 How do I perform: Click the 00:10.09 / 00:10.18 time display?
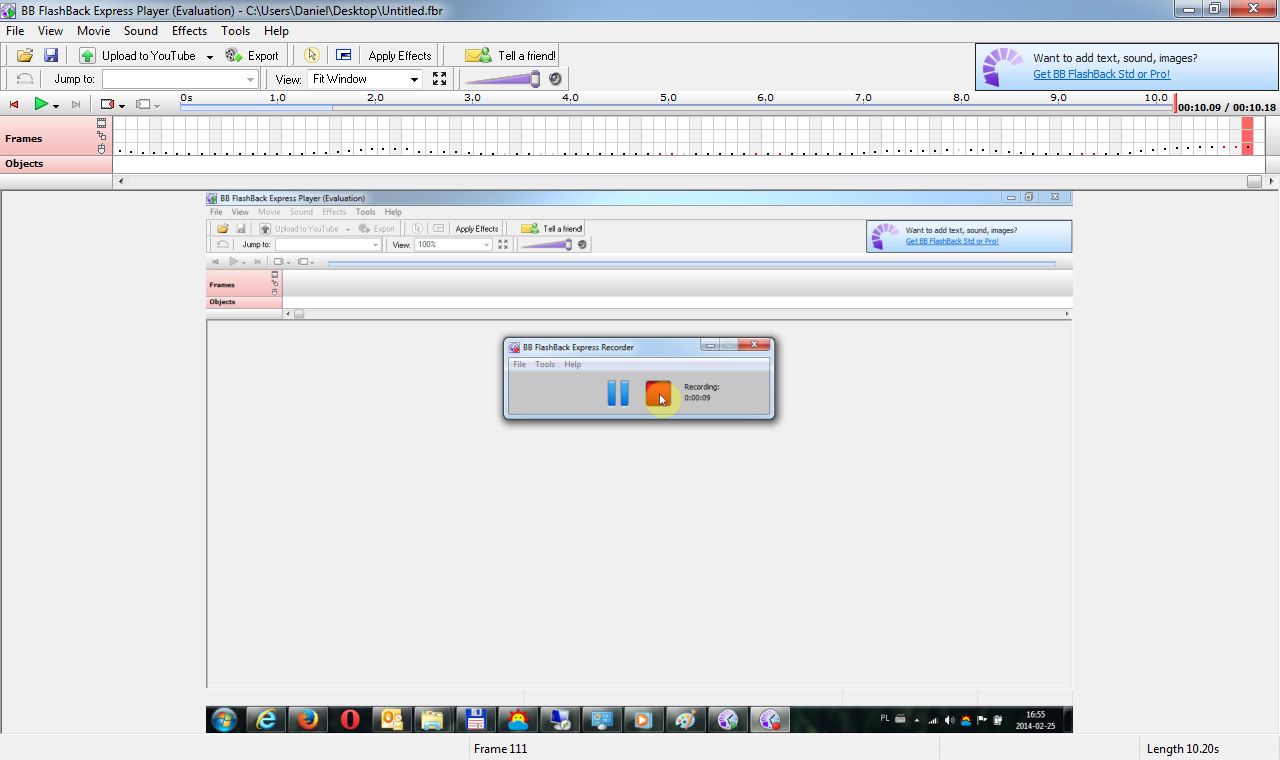[1226, 107]
